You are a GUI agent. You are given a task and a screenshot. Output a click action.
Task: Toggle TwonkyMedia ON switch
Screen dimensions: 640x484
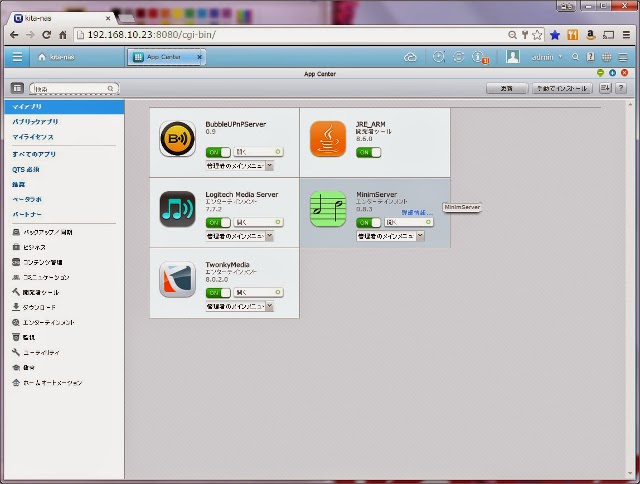[218, 293]
